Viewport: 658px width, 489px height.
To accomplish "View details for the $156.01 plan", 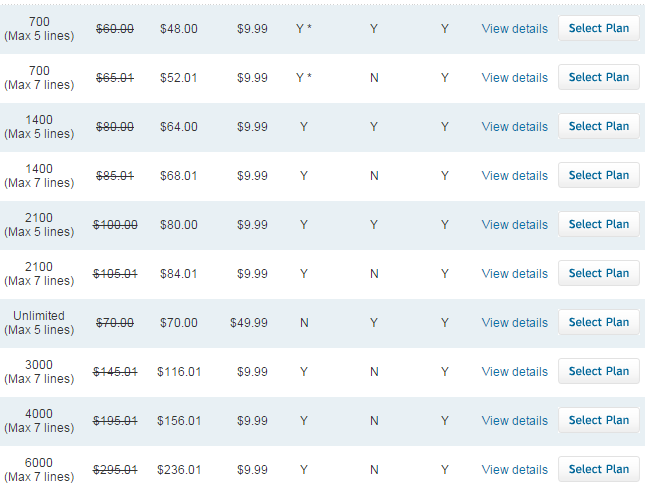I will click(x=514, y=421).
